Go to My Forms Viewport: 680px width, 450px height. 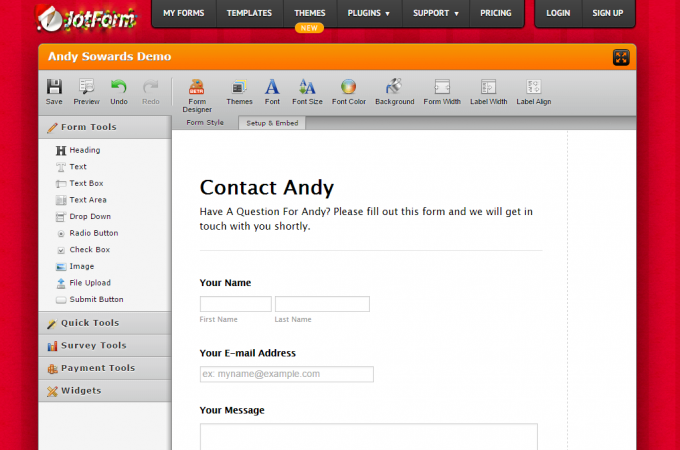pos(183,13)
